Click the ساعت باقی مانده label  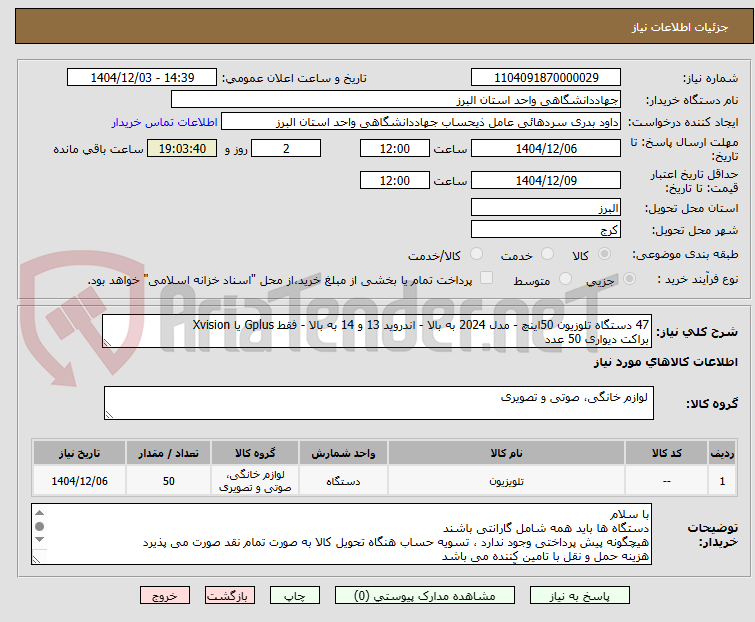tap(98, 149)
